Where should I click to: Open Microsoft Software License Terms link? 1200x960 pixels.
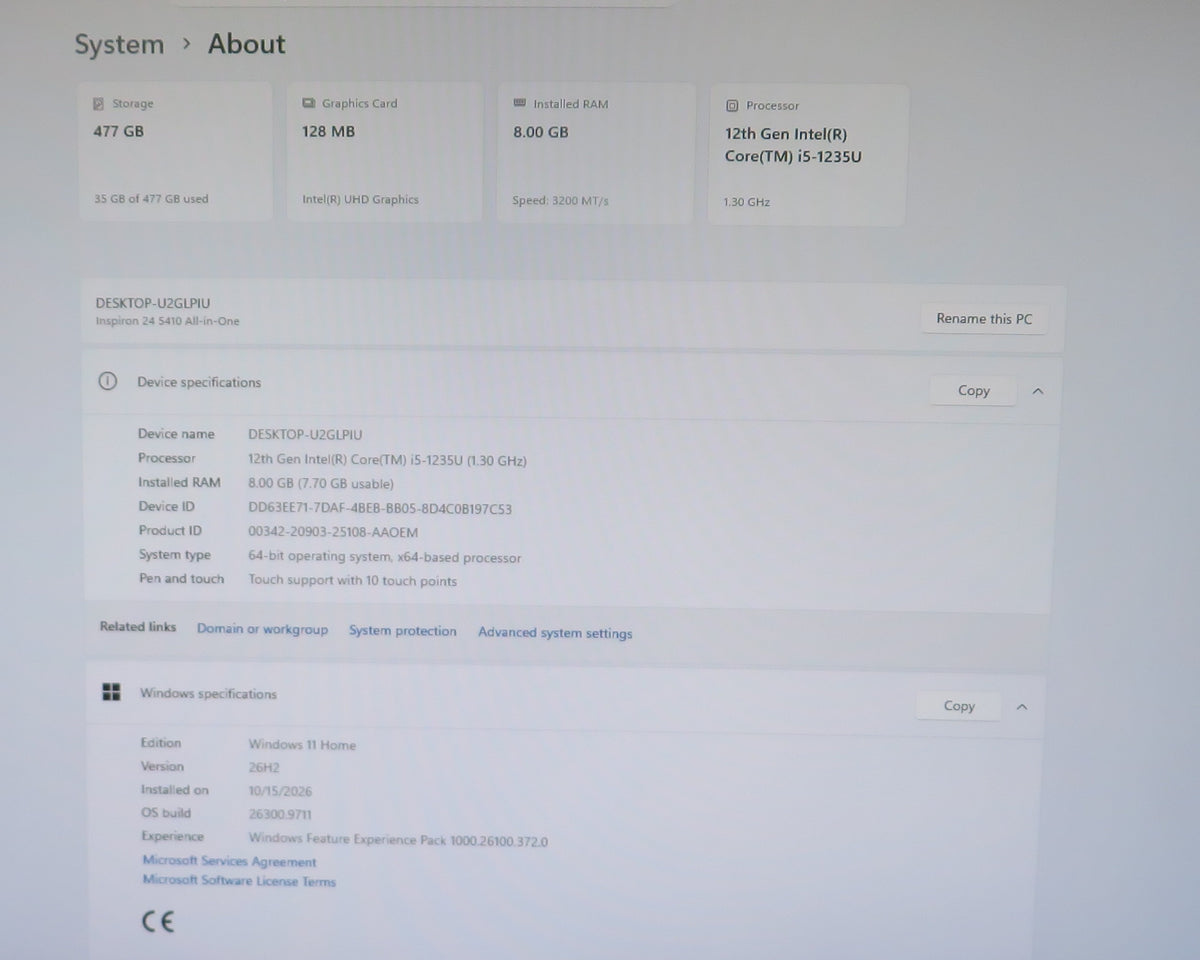click(239, 881)
